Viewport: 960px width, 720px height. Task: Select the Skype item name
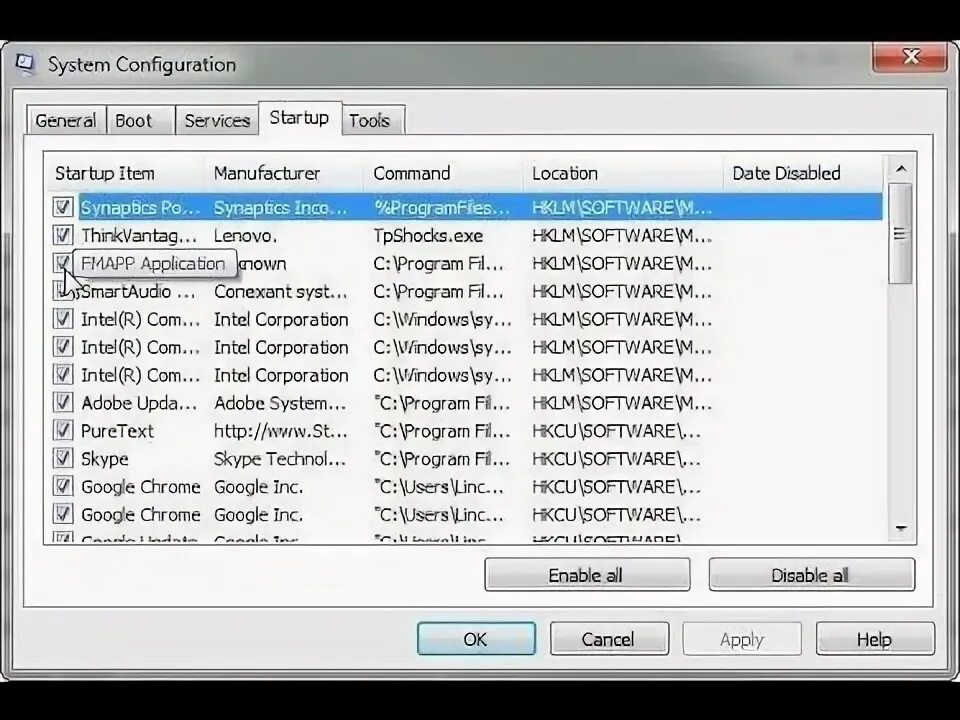pos(105,459)
